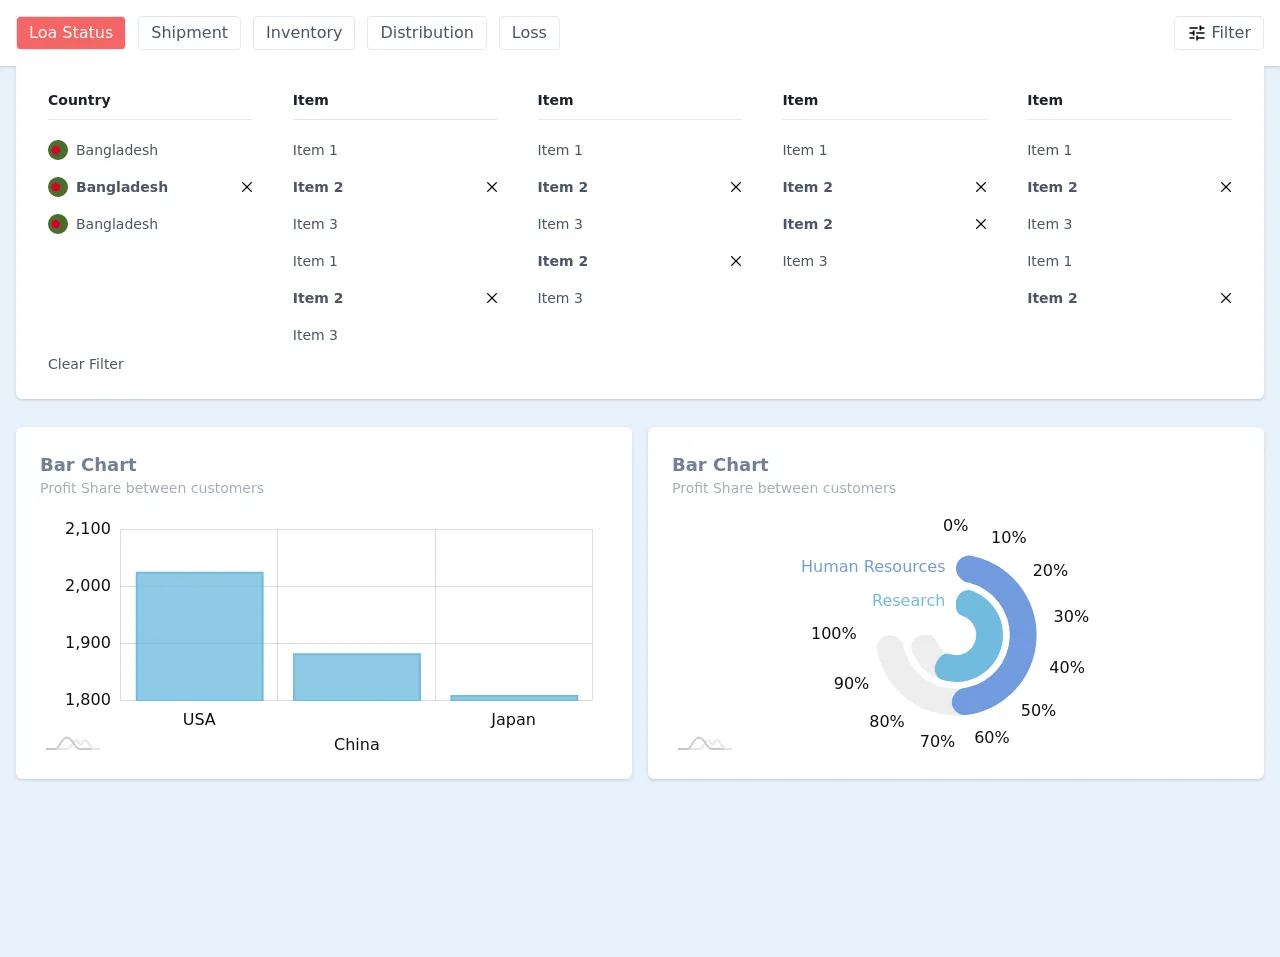Click the sparkline icon under the USA bar chart
The width and height of the screenshot is (1280, 957).
coord(73,744)
